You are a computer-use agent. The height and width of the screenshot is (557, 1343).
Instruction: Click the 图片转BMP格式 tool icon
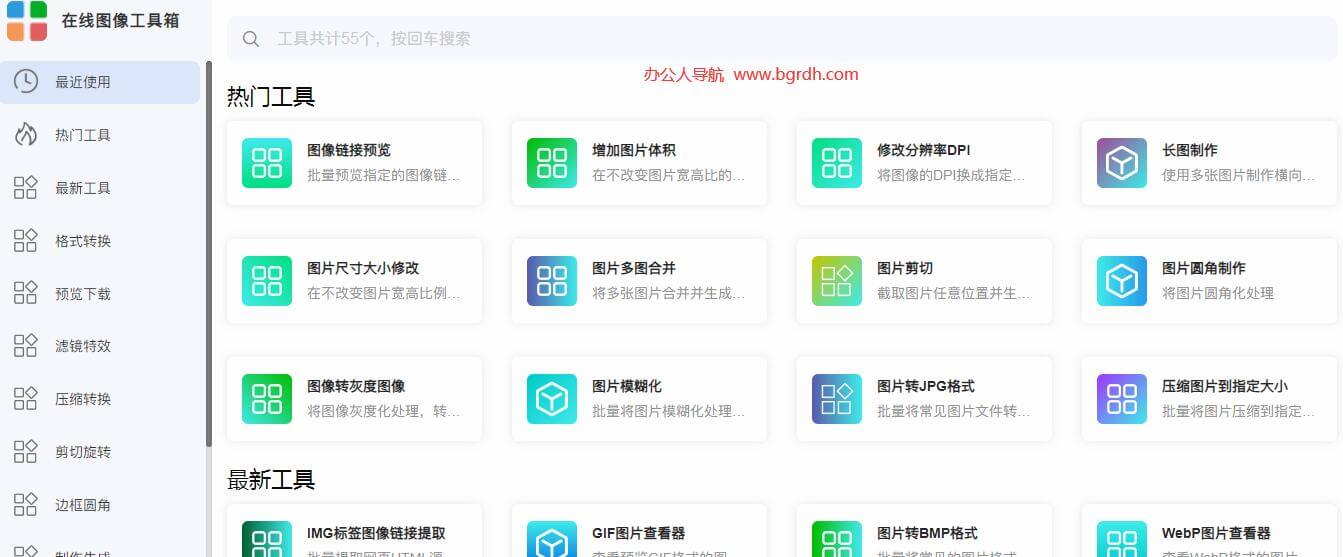tap(837, 539)
